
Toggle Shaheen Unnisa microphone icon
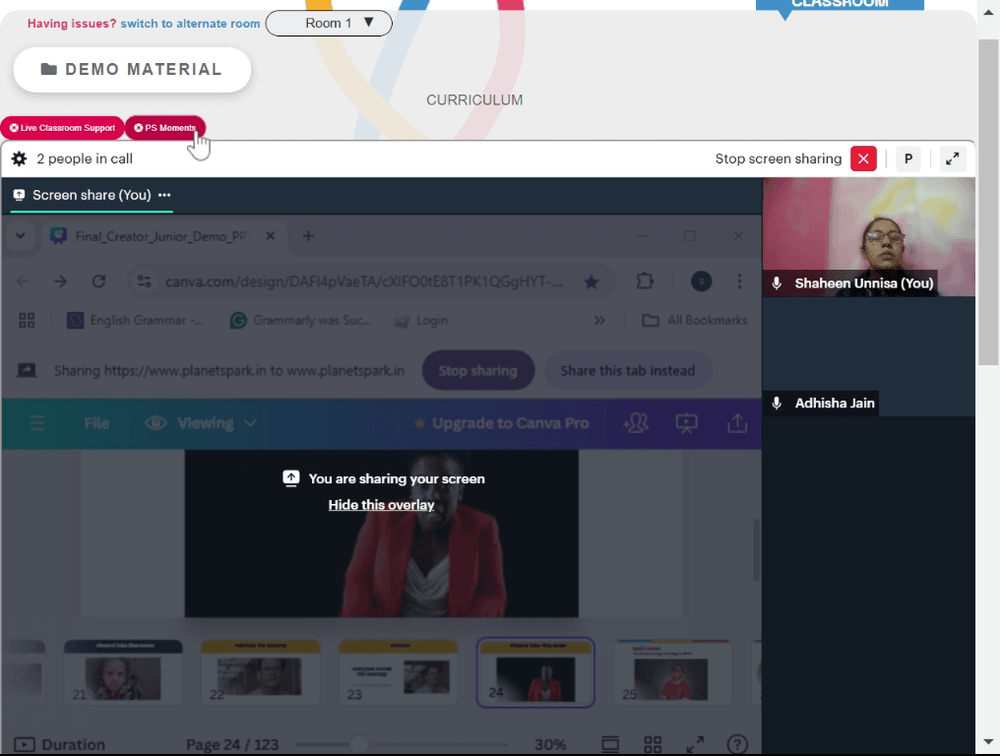[x=776, y=283]
